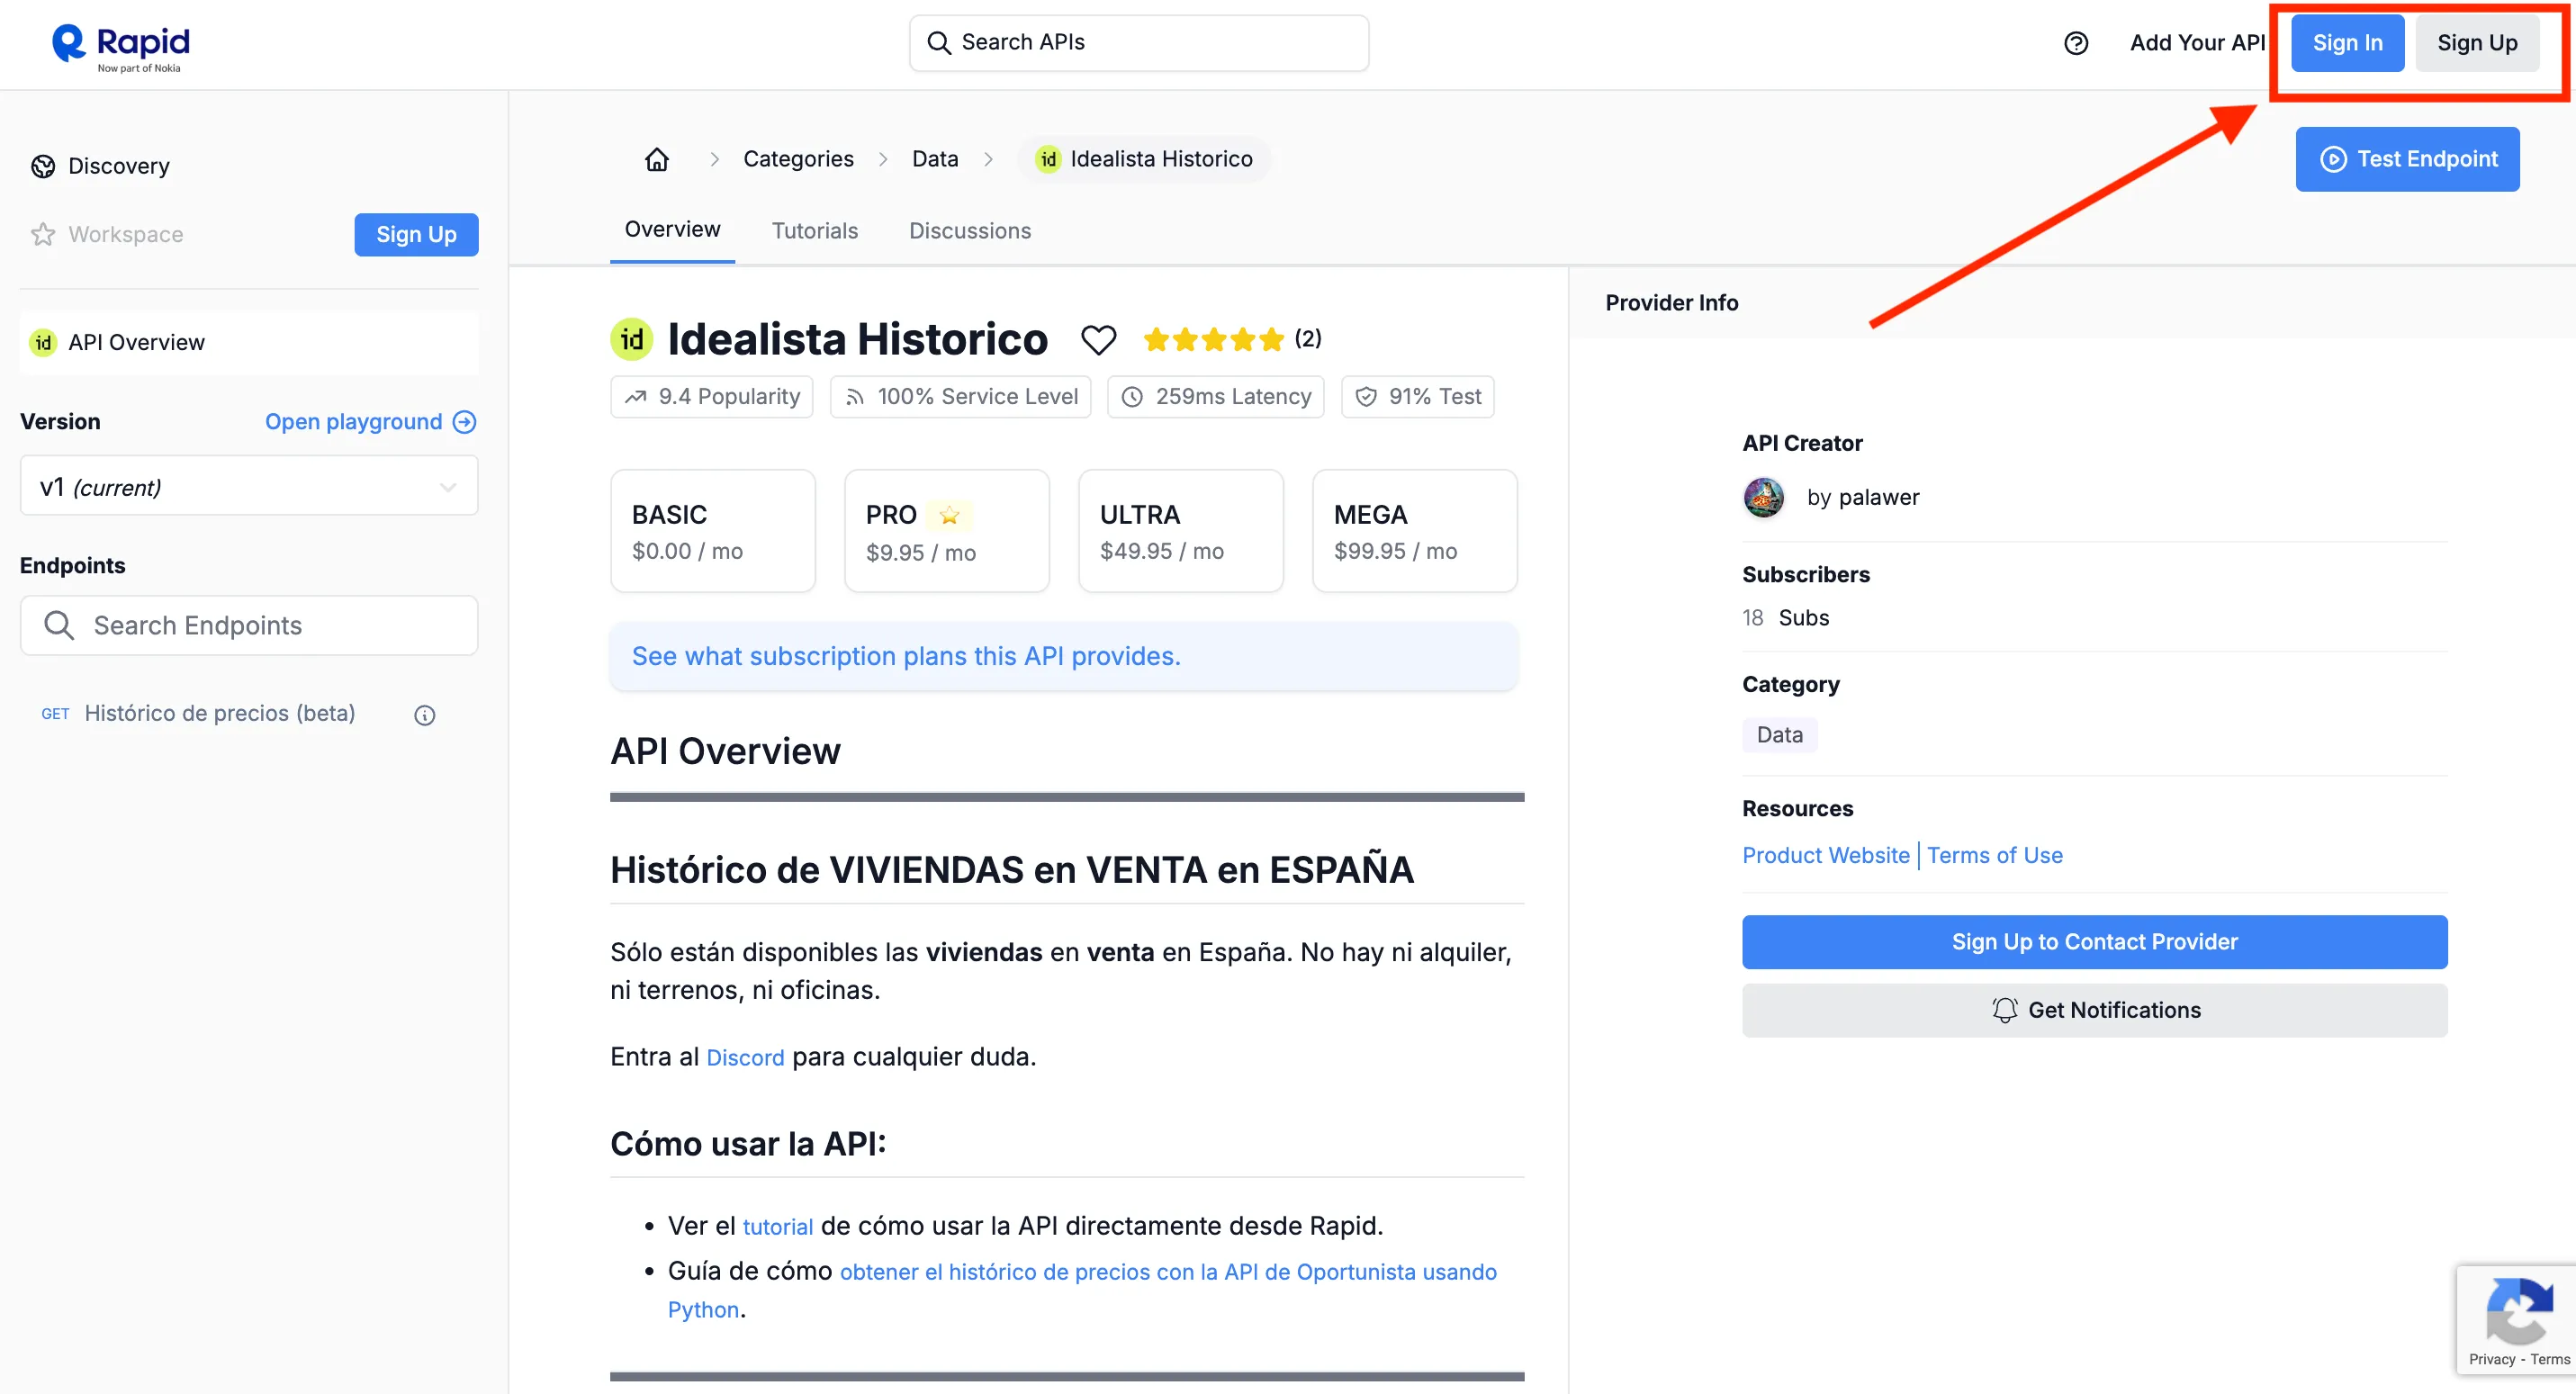Image resolution: width=2576 pixels, height=1394 pixels.
Task: Select the MEGA plan card
Action: pos(1414,531)
